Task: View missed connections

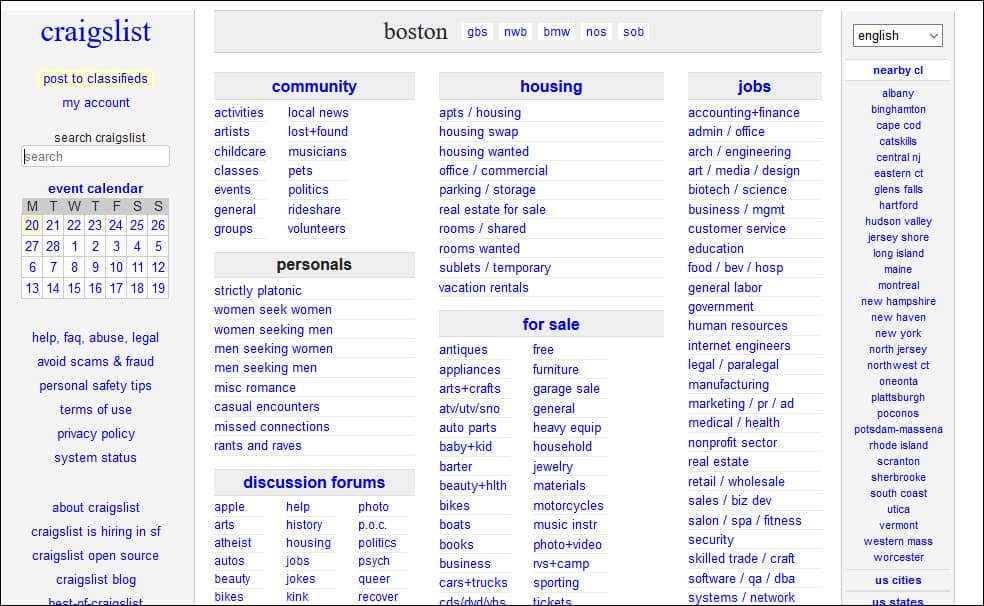Action: coord(271,427)
